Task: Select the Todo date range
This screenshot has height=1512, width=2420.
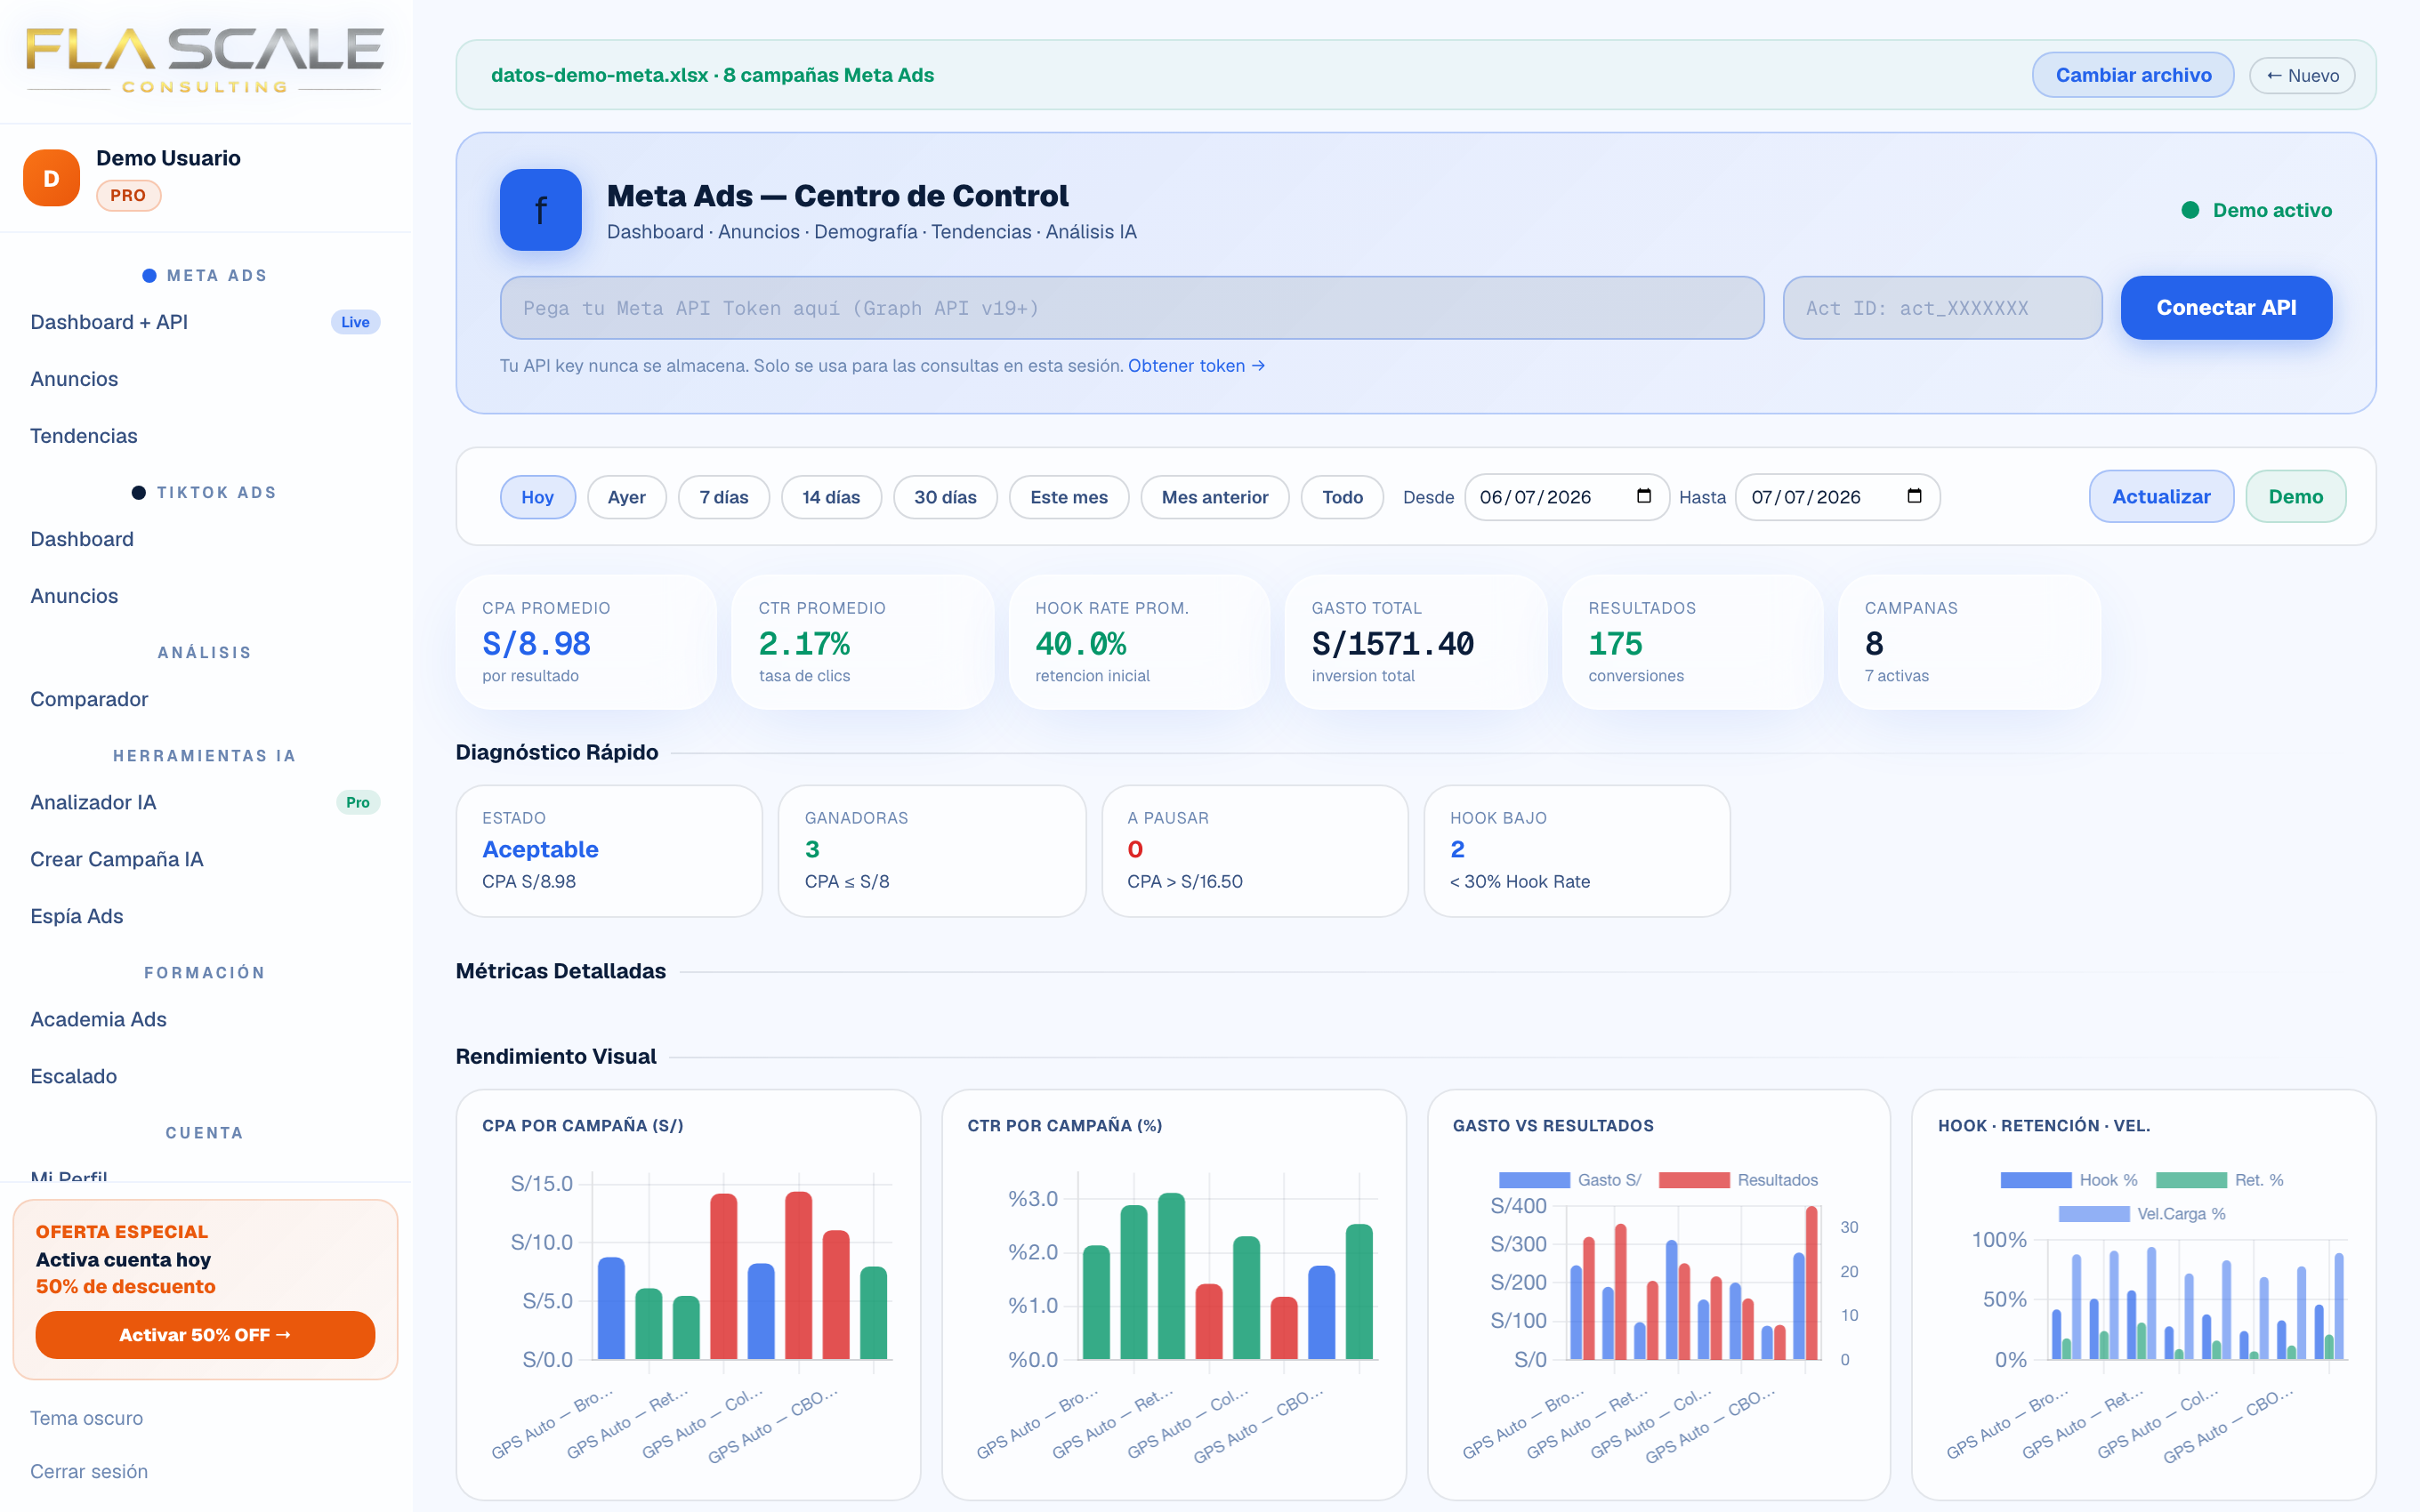Action: point(1342,497)
